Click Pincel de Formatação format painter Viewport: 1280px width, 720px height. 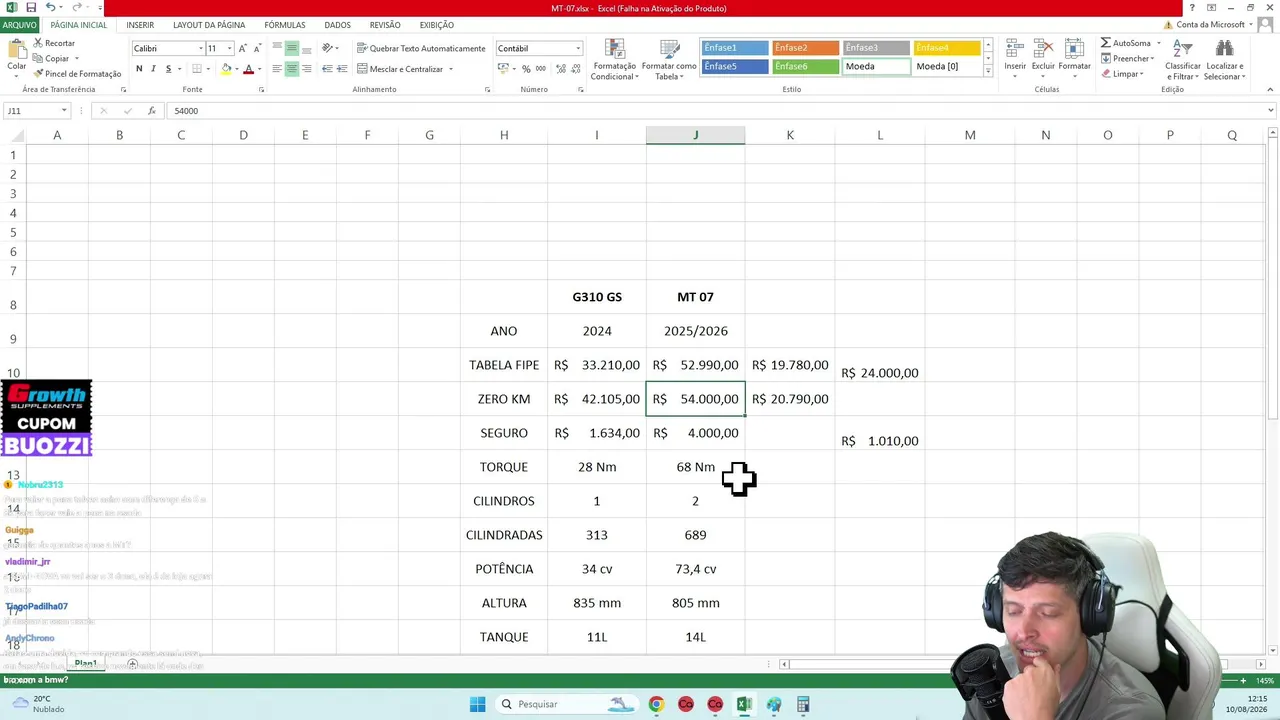pyautogui.click(x=77, y=74)
